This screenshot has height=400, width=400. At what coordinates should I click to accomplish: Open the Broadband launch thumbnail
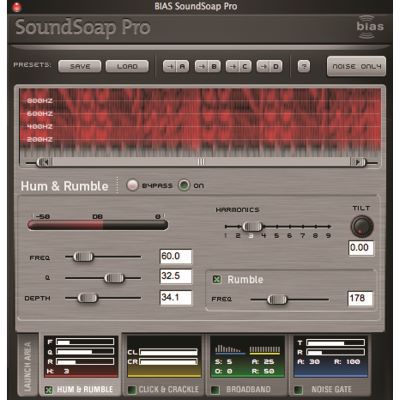click(247, 357)
